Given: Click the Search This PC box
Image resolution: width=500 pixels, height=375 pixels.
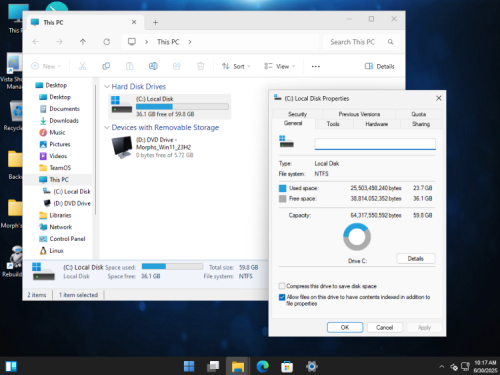Looking at the screenshot, I should (x=362, y=42).
